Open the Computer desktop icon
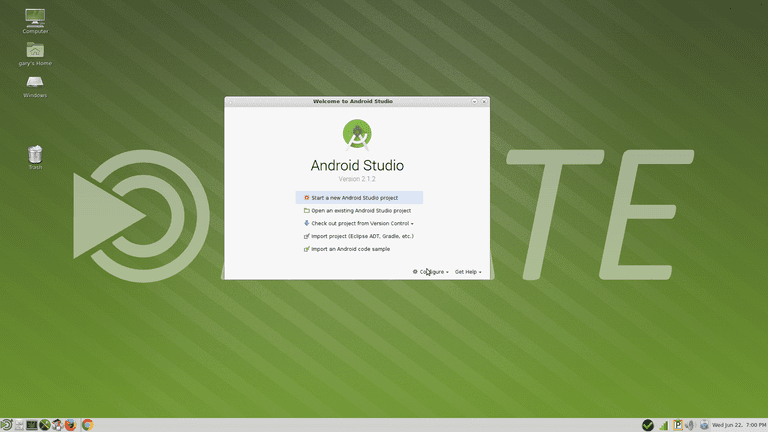The image size is (768, 432). click(35, 21)
